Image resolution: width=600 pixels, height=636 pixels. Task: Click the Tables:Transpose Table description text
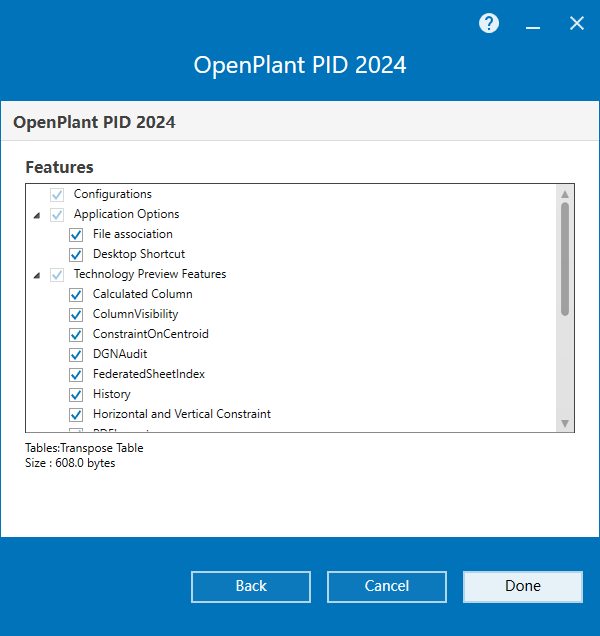point(84,448)
